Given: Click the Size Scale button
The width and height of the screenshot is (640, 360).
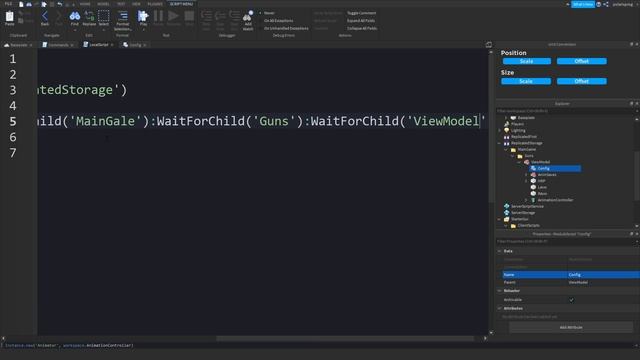Looking at the screenshot, I should (526, 81).
